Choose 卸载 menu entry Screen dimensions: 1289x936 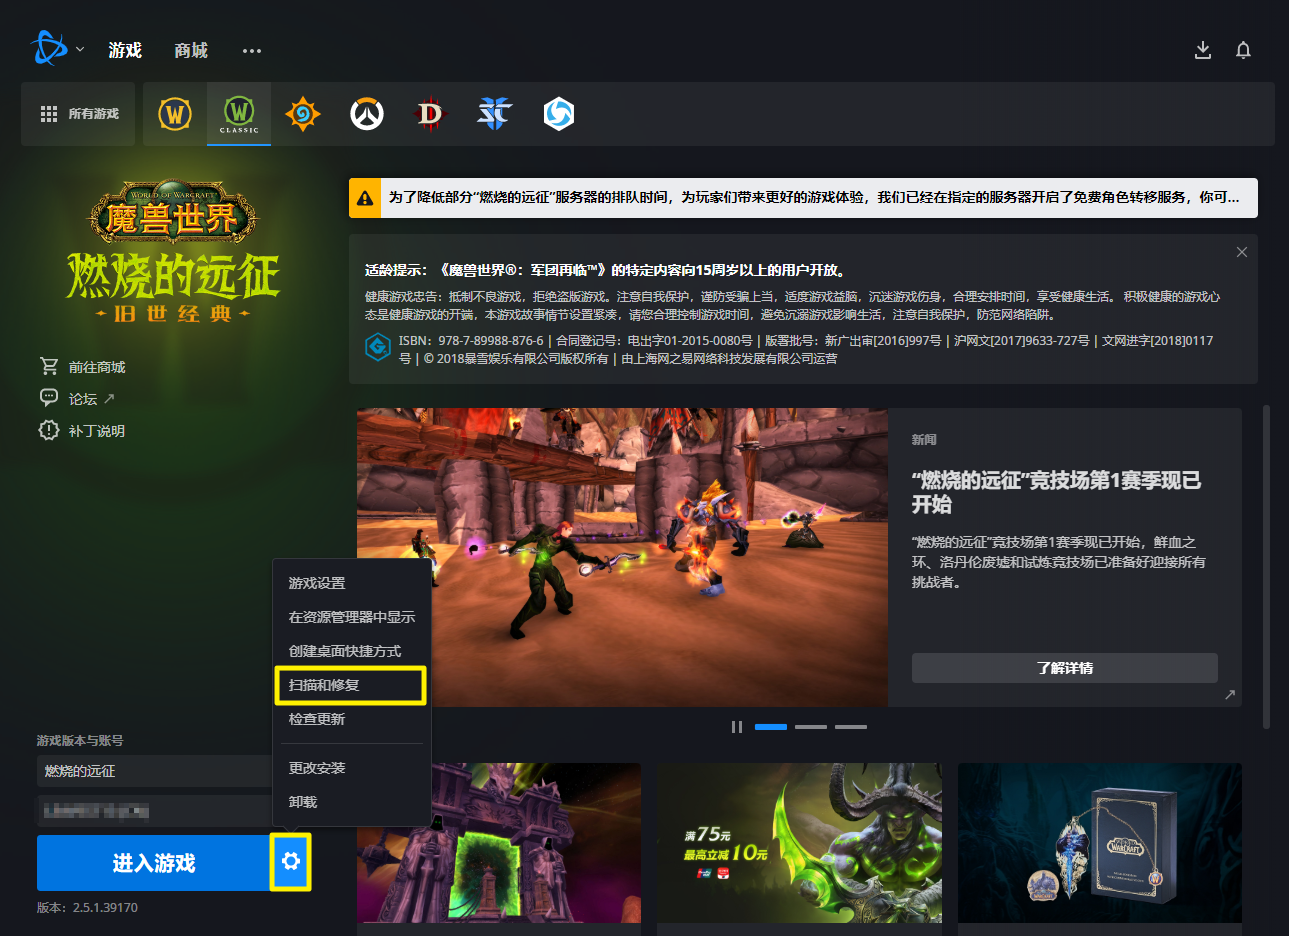[352, 802]
